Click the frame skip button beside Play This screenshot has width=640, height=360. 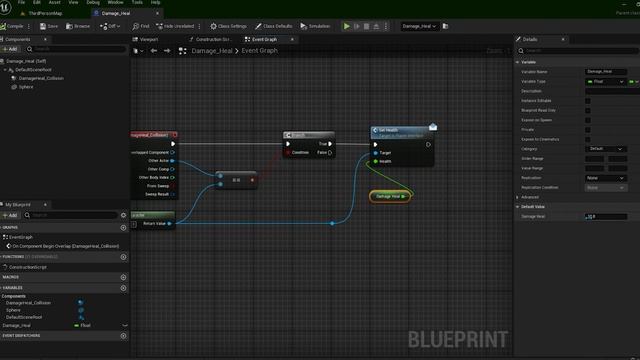(x=357, y=26)
